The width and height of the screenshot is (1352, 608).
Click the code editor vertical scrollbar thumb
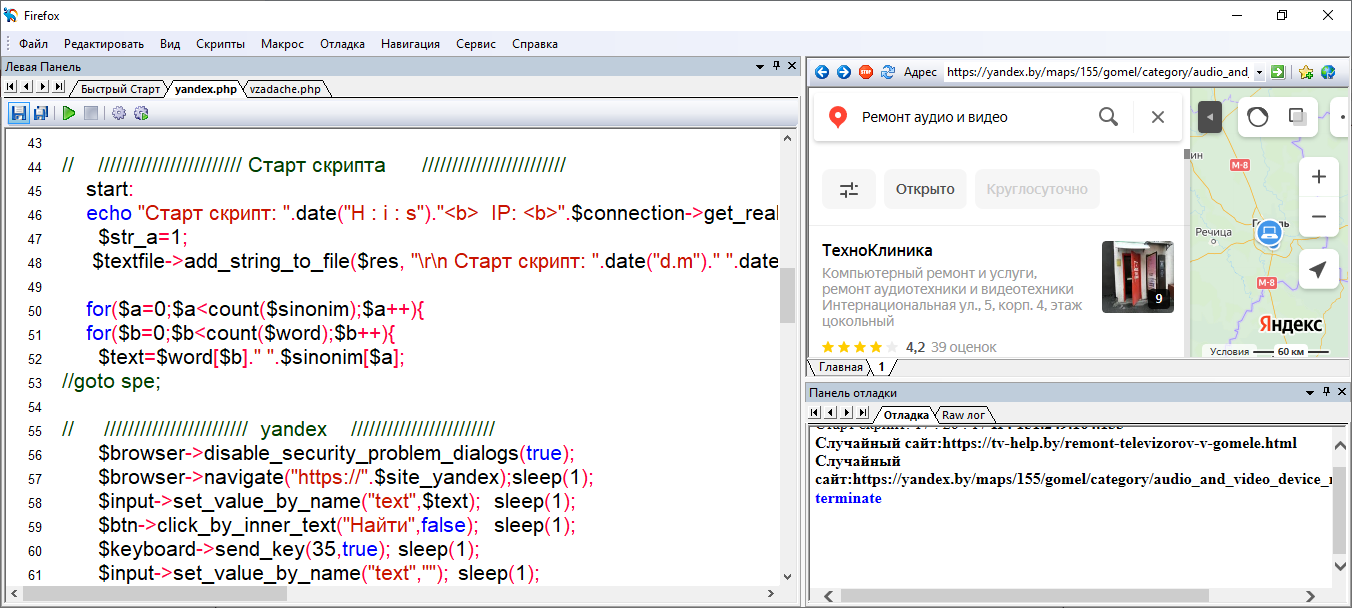pyautogui.click(x=788, y=295)
